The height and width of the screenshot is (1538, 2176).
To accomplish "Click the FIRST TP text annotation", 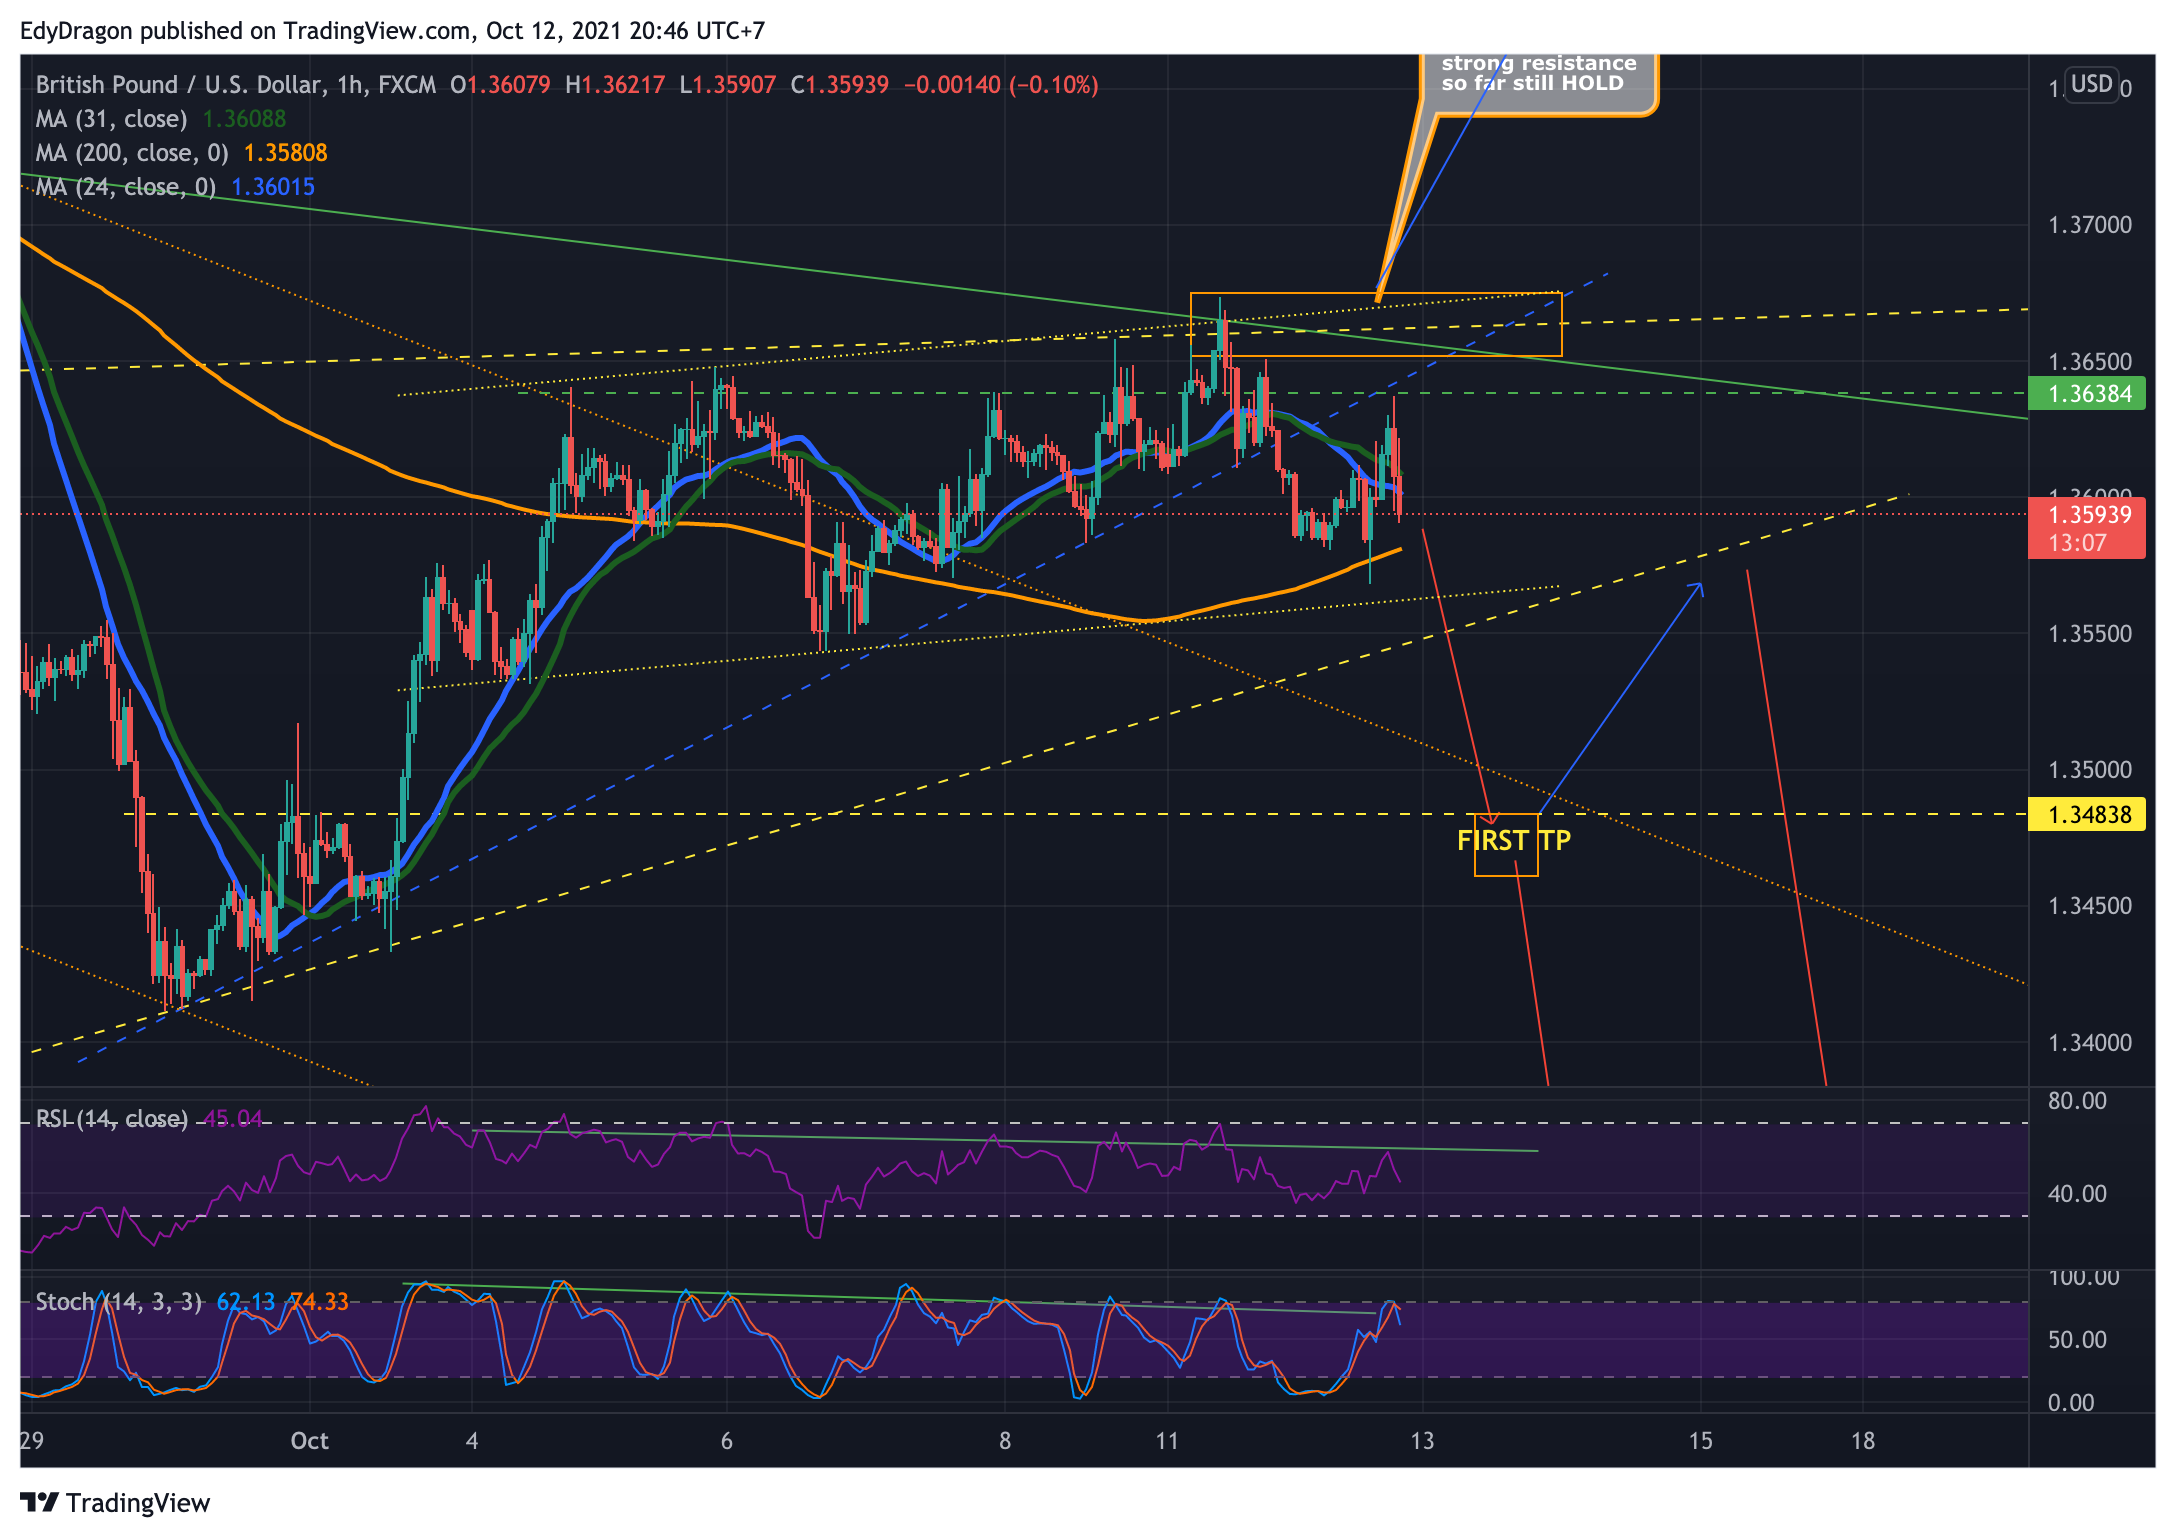I will [1514, 841].
